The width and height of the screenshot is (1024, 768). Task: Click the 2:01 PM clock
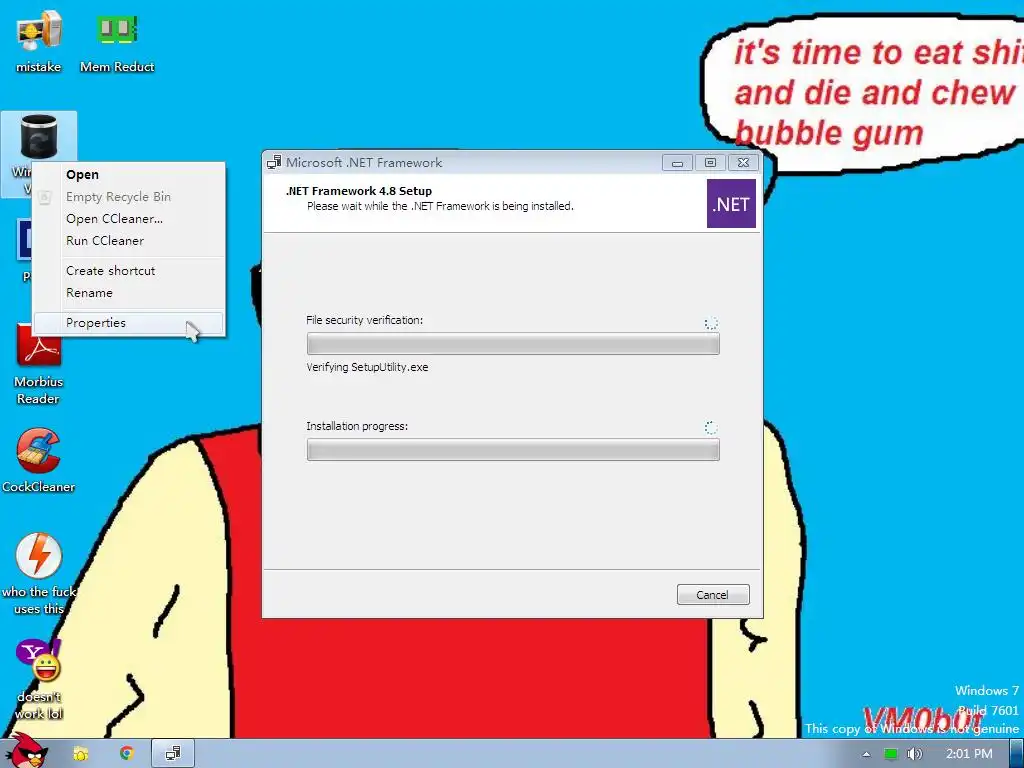(969, 754)
